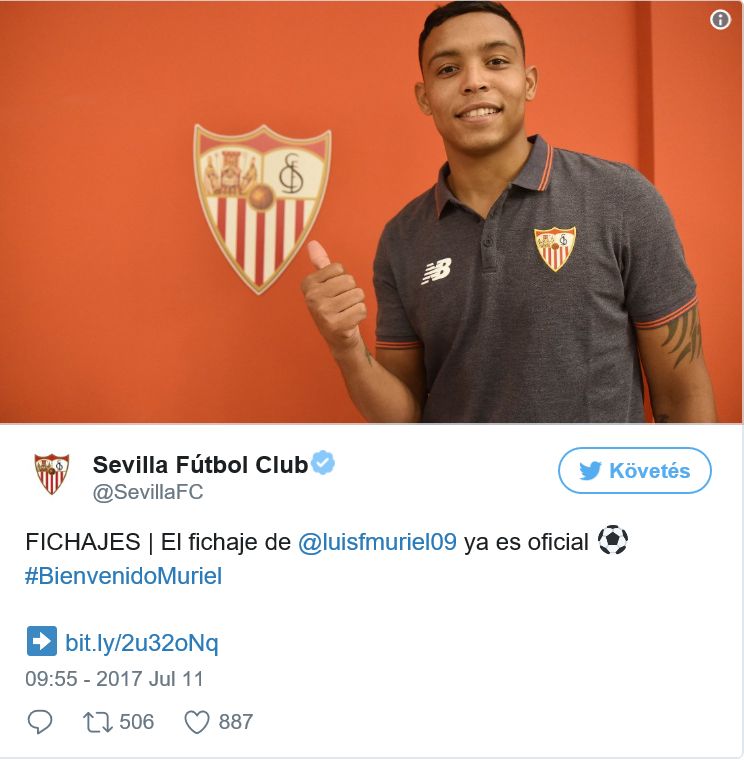Open the 09:55 - 2017 Jul 11 timestamp
The image size is (744, 760).
[x=114, y=679]
